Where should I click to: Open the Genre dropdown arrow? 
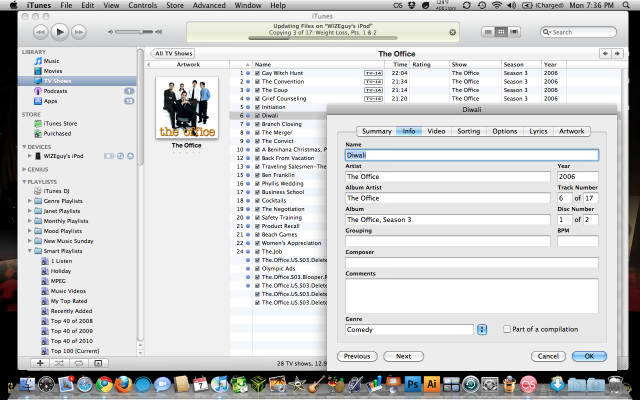point(482,329)
